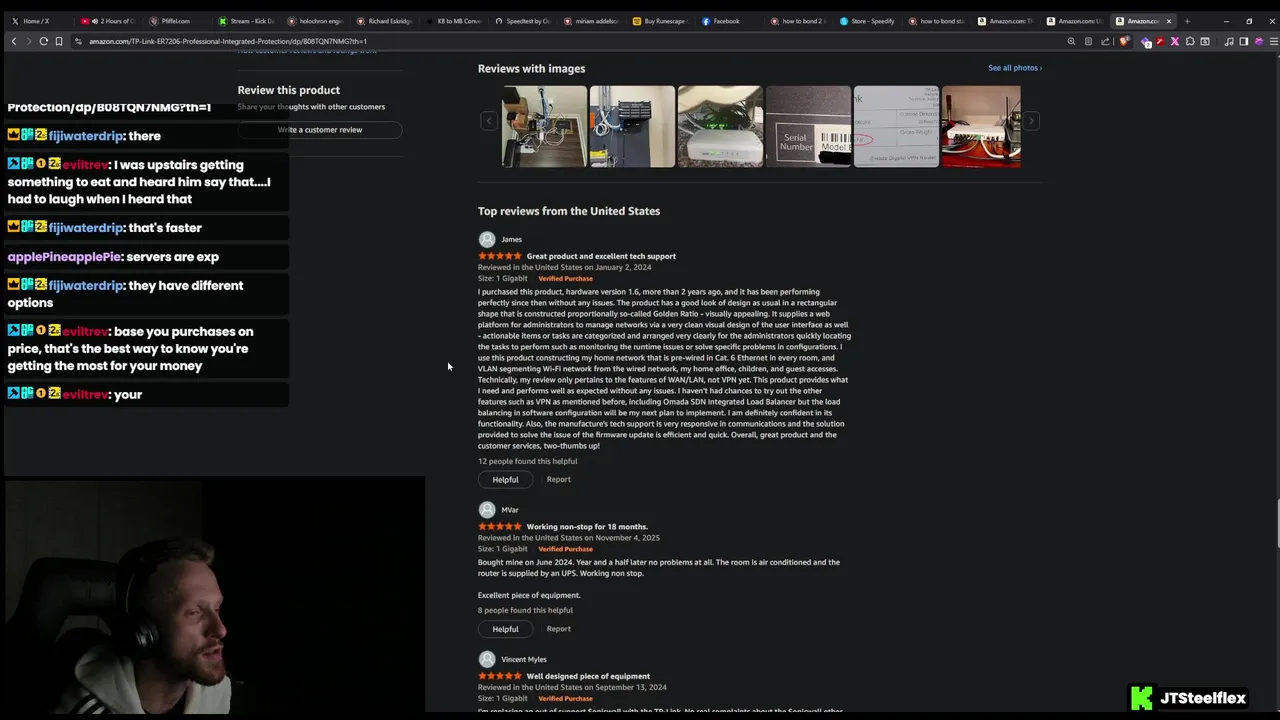The width and height of the screenshot is (1280, 720).
Task: Open the browser hamburger menu
Action: (x=1272, y=41)
